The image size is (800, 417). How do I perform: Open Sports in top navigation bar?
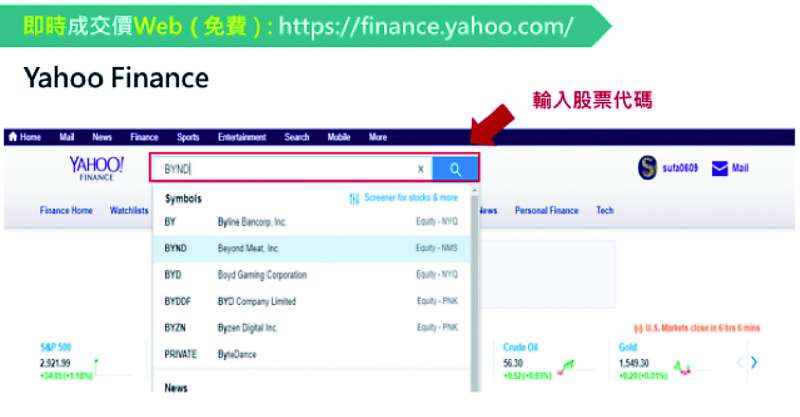click(x=188, y=137)
